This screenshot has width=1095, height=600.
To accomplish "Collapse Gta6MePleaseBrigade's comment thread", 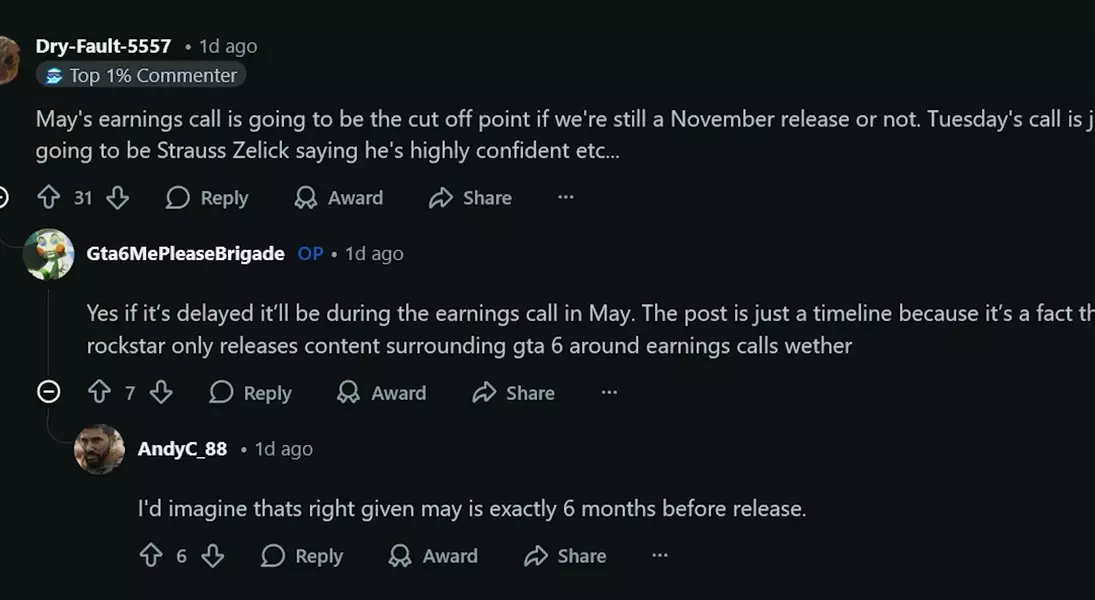I will [x=48, y=392].
